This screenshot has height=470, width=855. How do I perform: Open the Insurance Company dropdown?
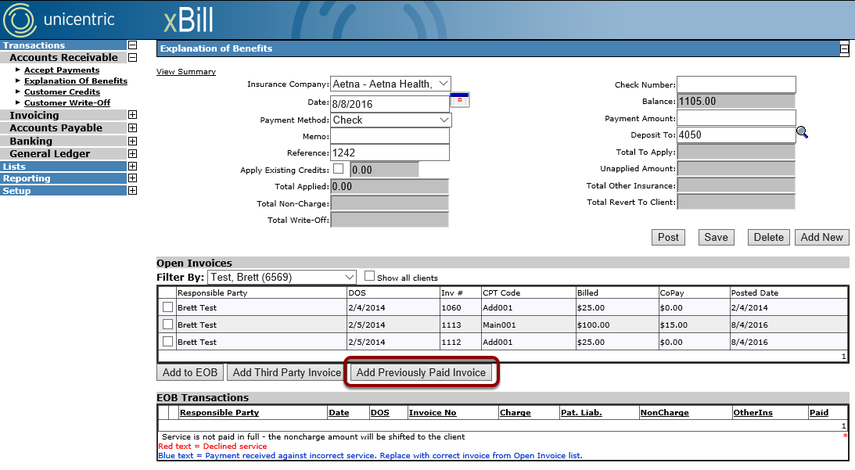coord(390,84)
